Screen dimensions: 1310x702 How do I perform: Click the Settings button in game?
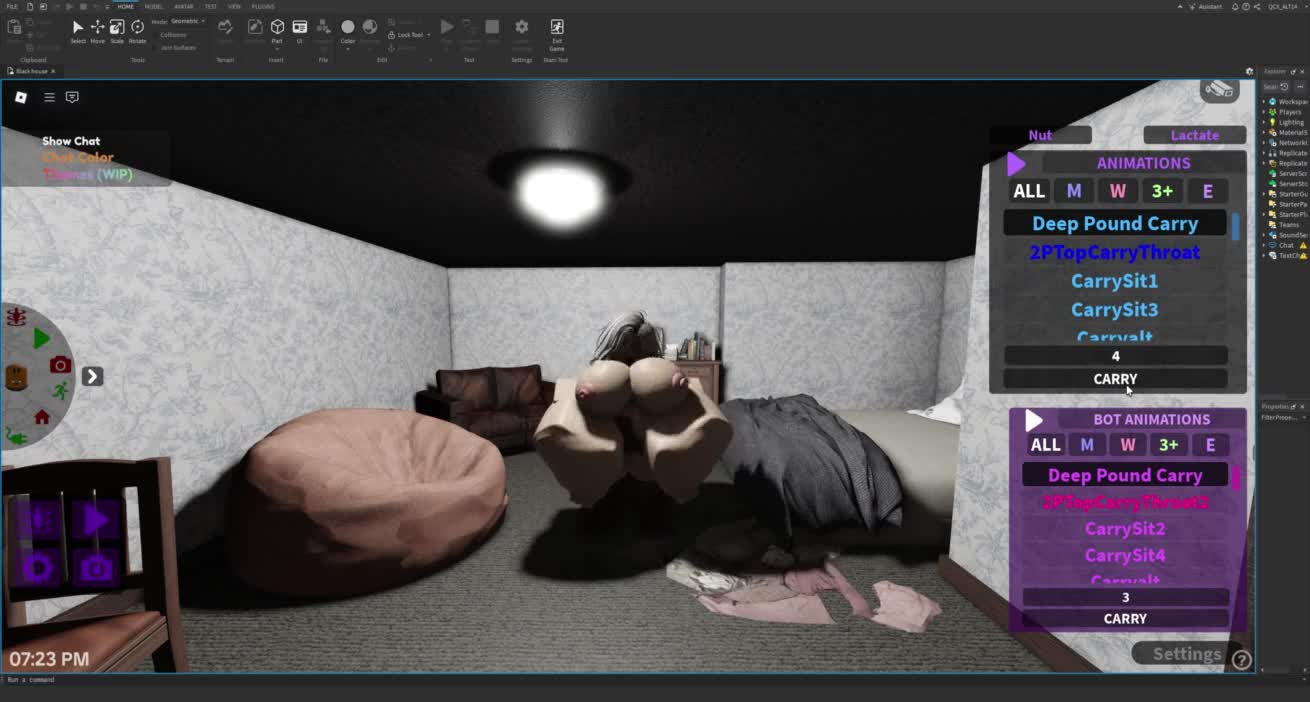click(x=1186, y=654)
